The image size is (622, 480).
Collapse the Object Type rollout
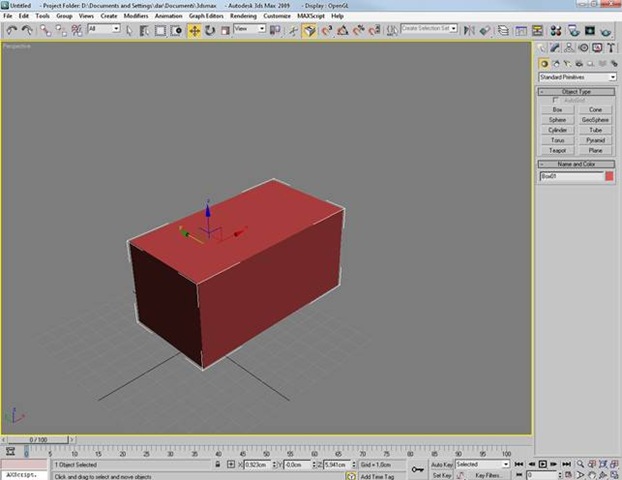[577, 91]
